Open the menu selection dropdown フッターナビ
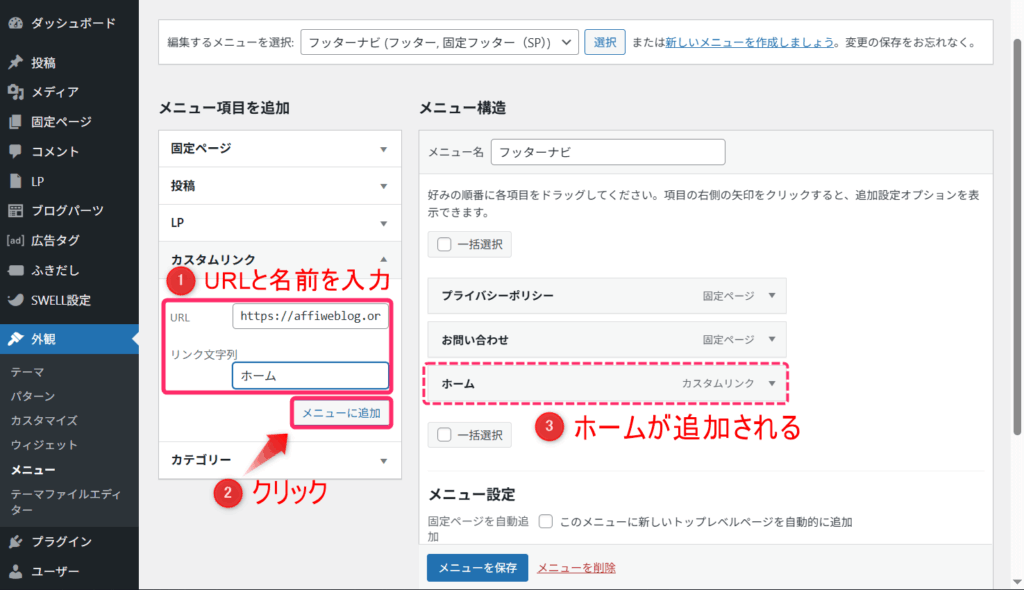1024x590 pixels. point(440,42)
